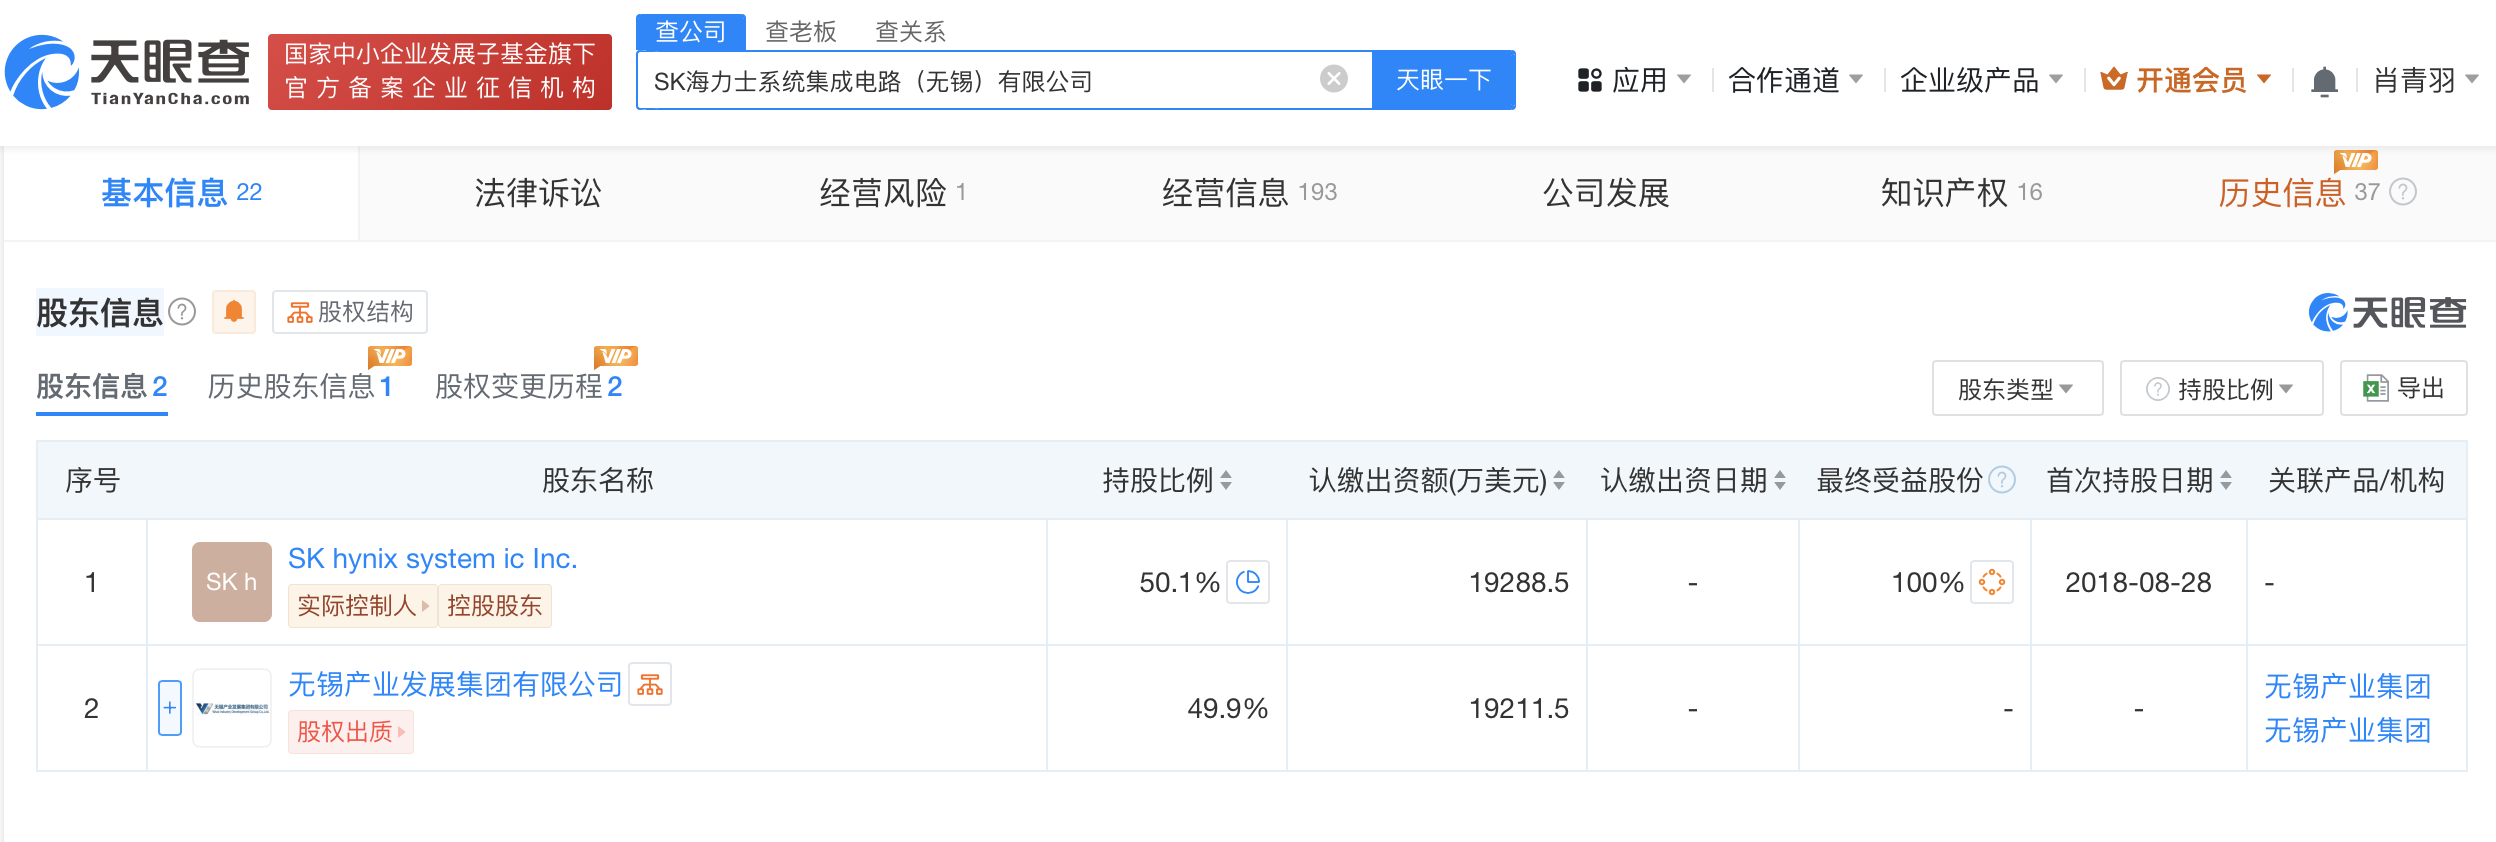Open the SK hynix system ic Inc. link
Viewport: 2496px width, 842px height.
[432, 558]
